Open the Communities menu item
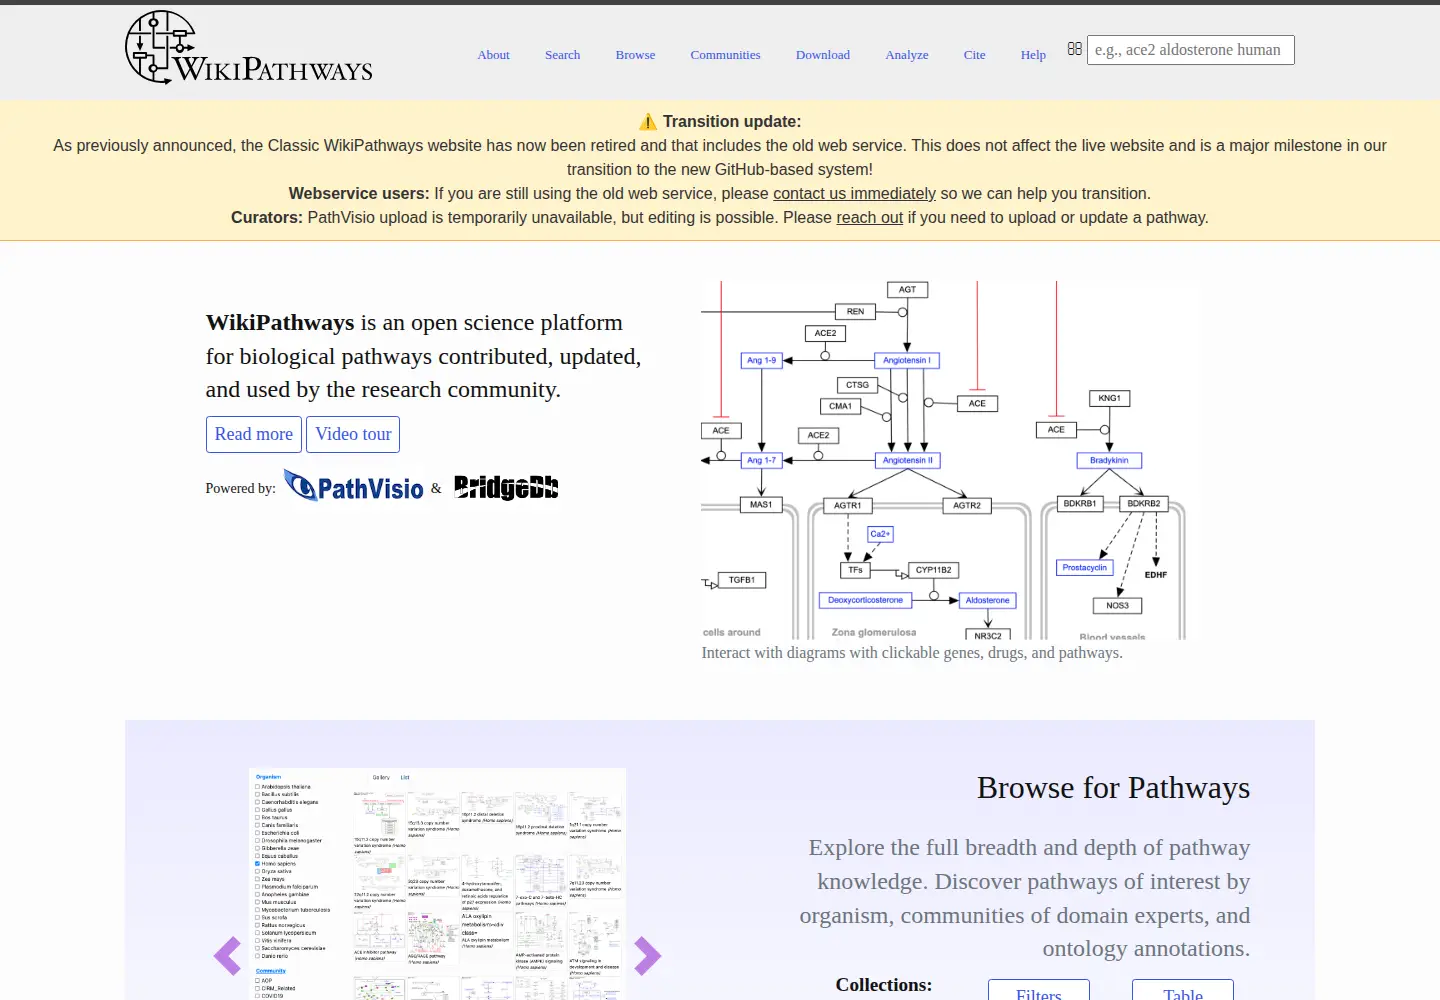Image resolution: width=1440 pixels, height=1000 pixels. pyautogui.click(x=725, y=55)
